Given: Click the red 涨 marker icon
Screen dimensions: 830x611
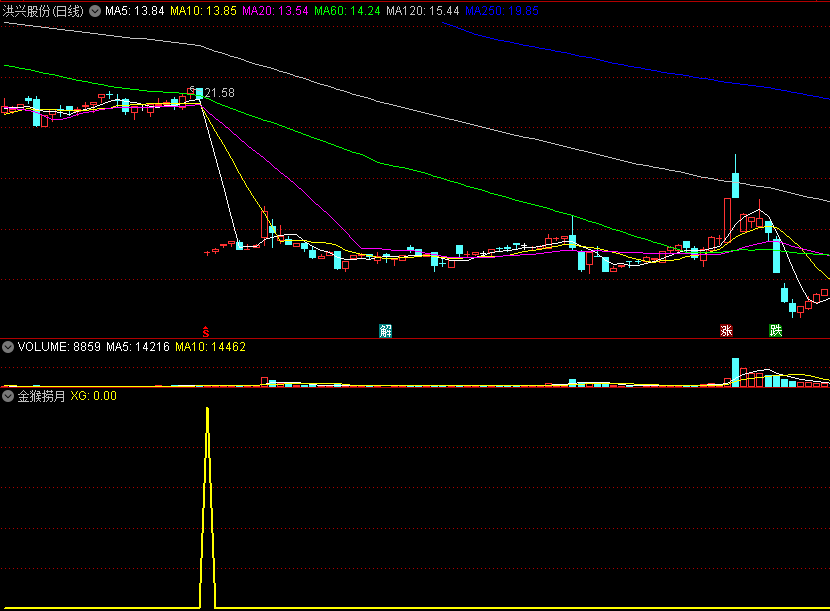Looking at the screenshot, I should (726, 331).
